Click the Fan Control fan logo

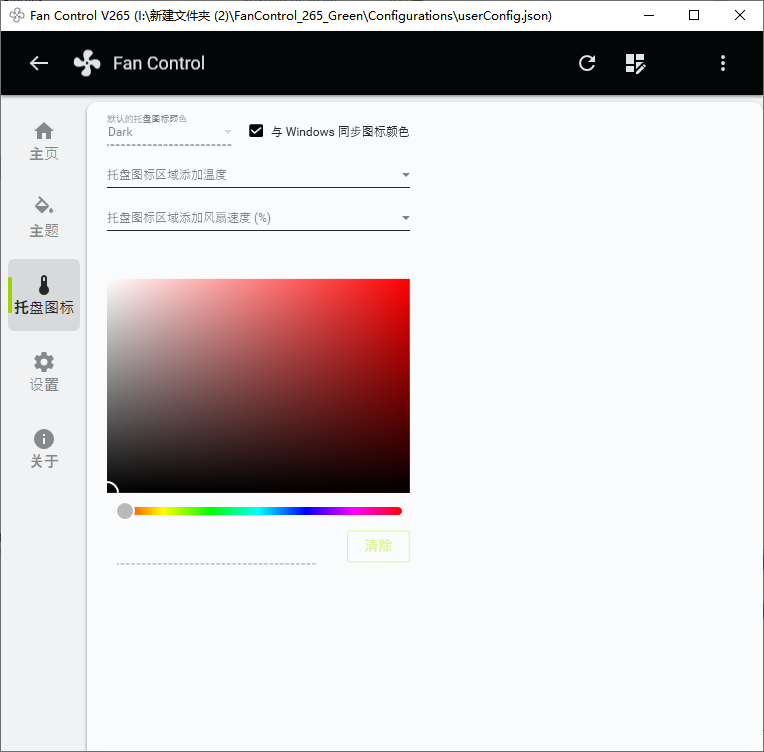click(87, 63)
